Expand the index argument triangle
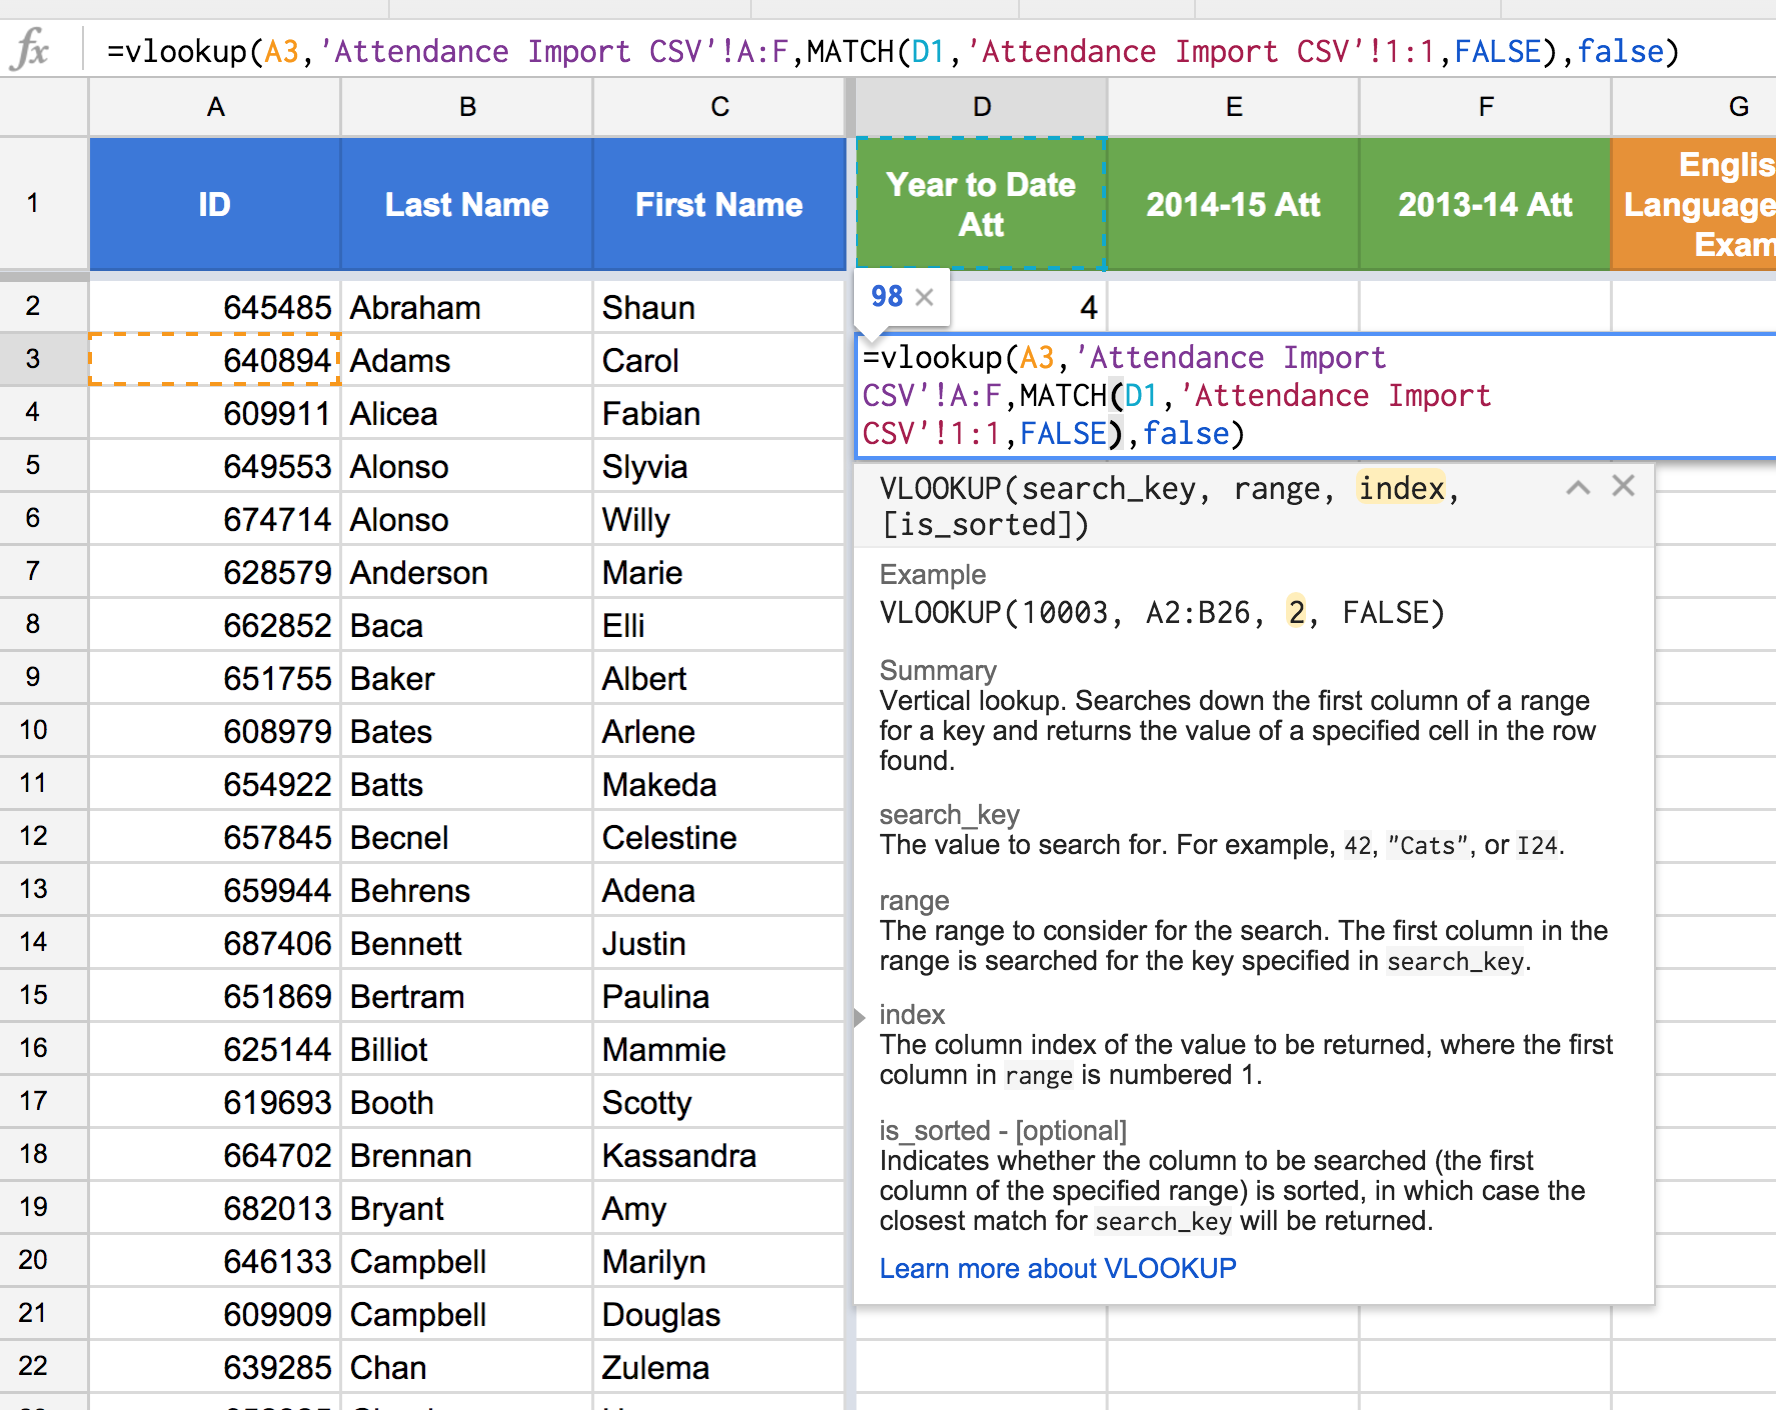 (860, 1017)
